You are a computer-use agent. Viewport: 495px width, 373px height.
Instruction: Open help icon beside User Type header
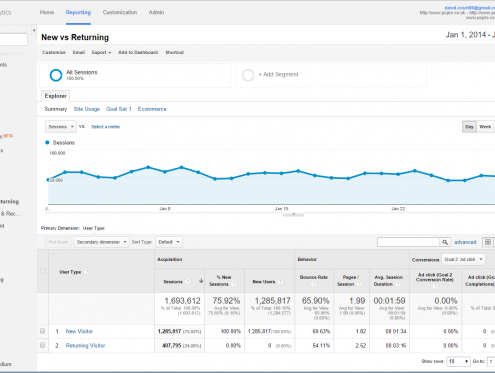click(x=87, y=272)
